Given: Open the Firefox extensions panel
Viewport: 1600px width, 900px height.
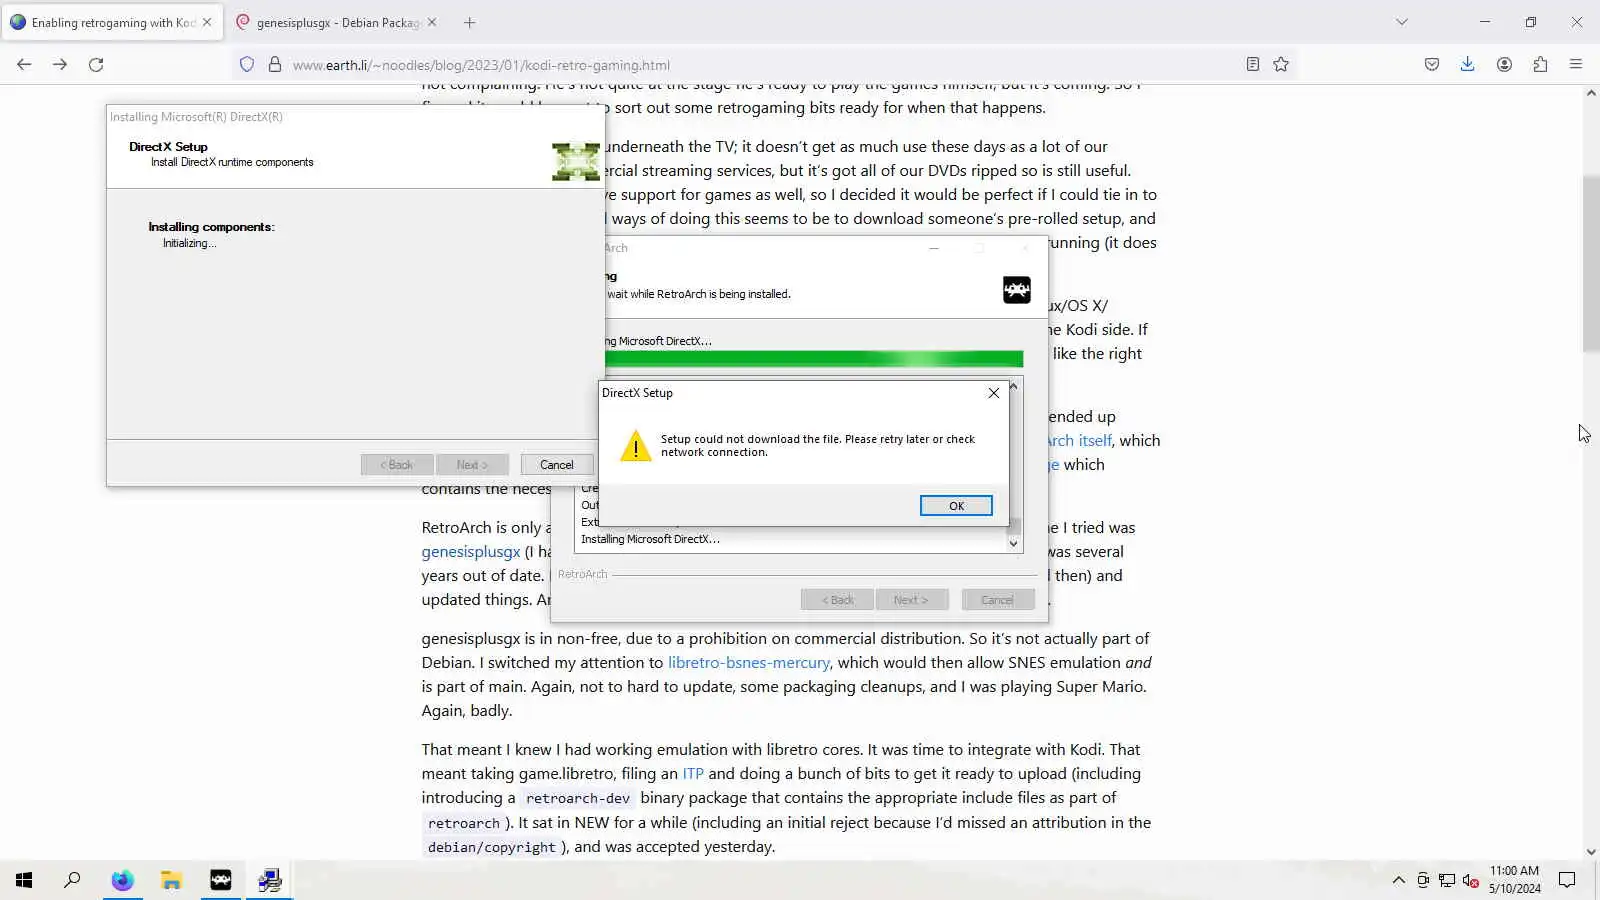Looking at the screenshot, I should pos(1540,65).
